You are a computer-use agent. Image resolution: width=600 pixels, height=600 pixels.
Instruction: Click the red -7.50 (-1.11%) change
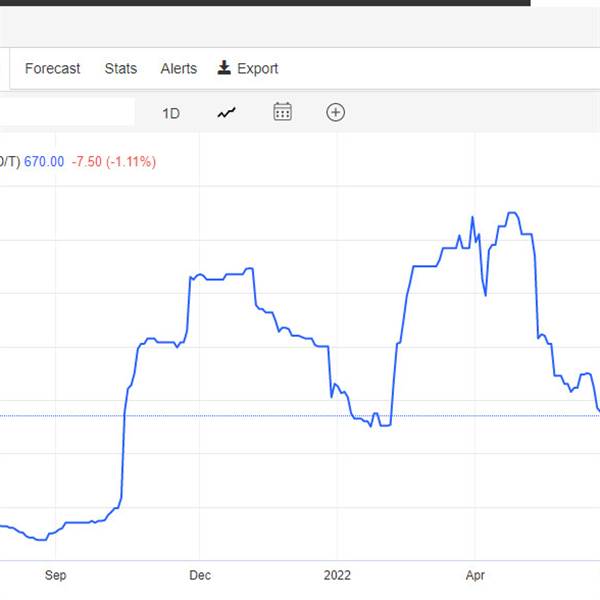point(114,162)
